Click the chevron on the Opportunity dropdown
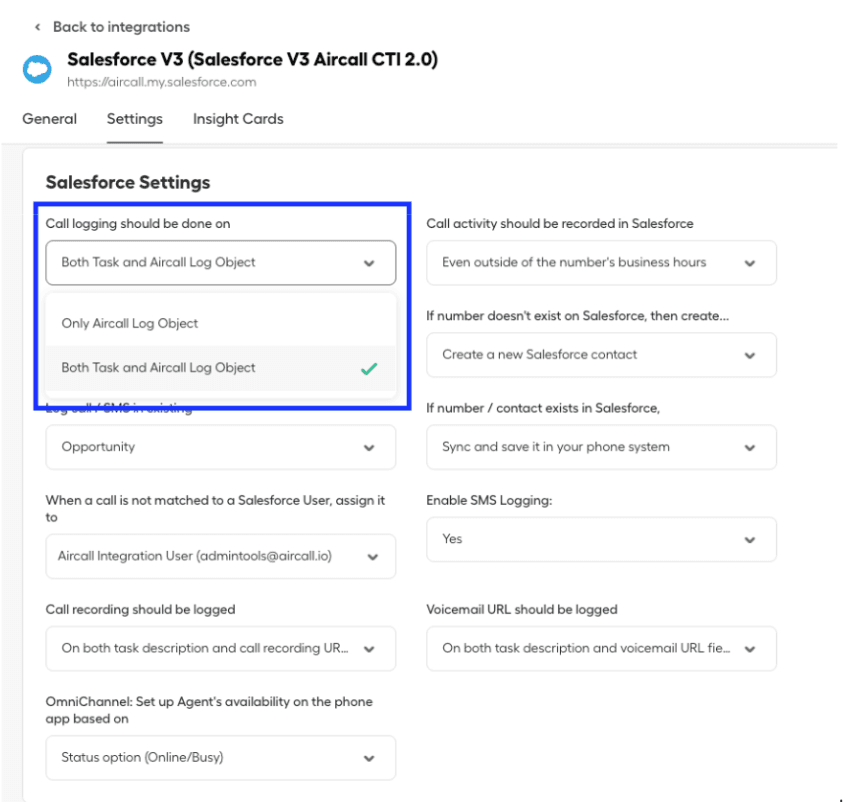The width and height of the screenshot is (854, 802). pos(368,447)
